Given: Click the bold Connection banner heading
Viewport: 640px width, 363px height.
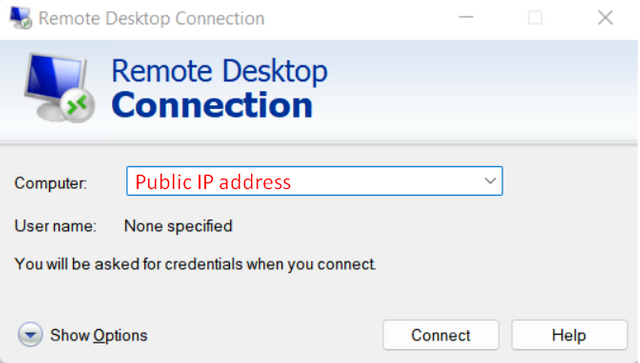Looking at the screenshot, I should [212, 105].
